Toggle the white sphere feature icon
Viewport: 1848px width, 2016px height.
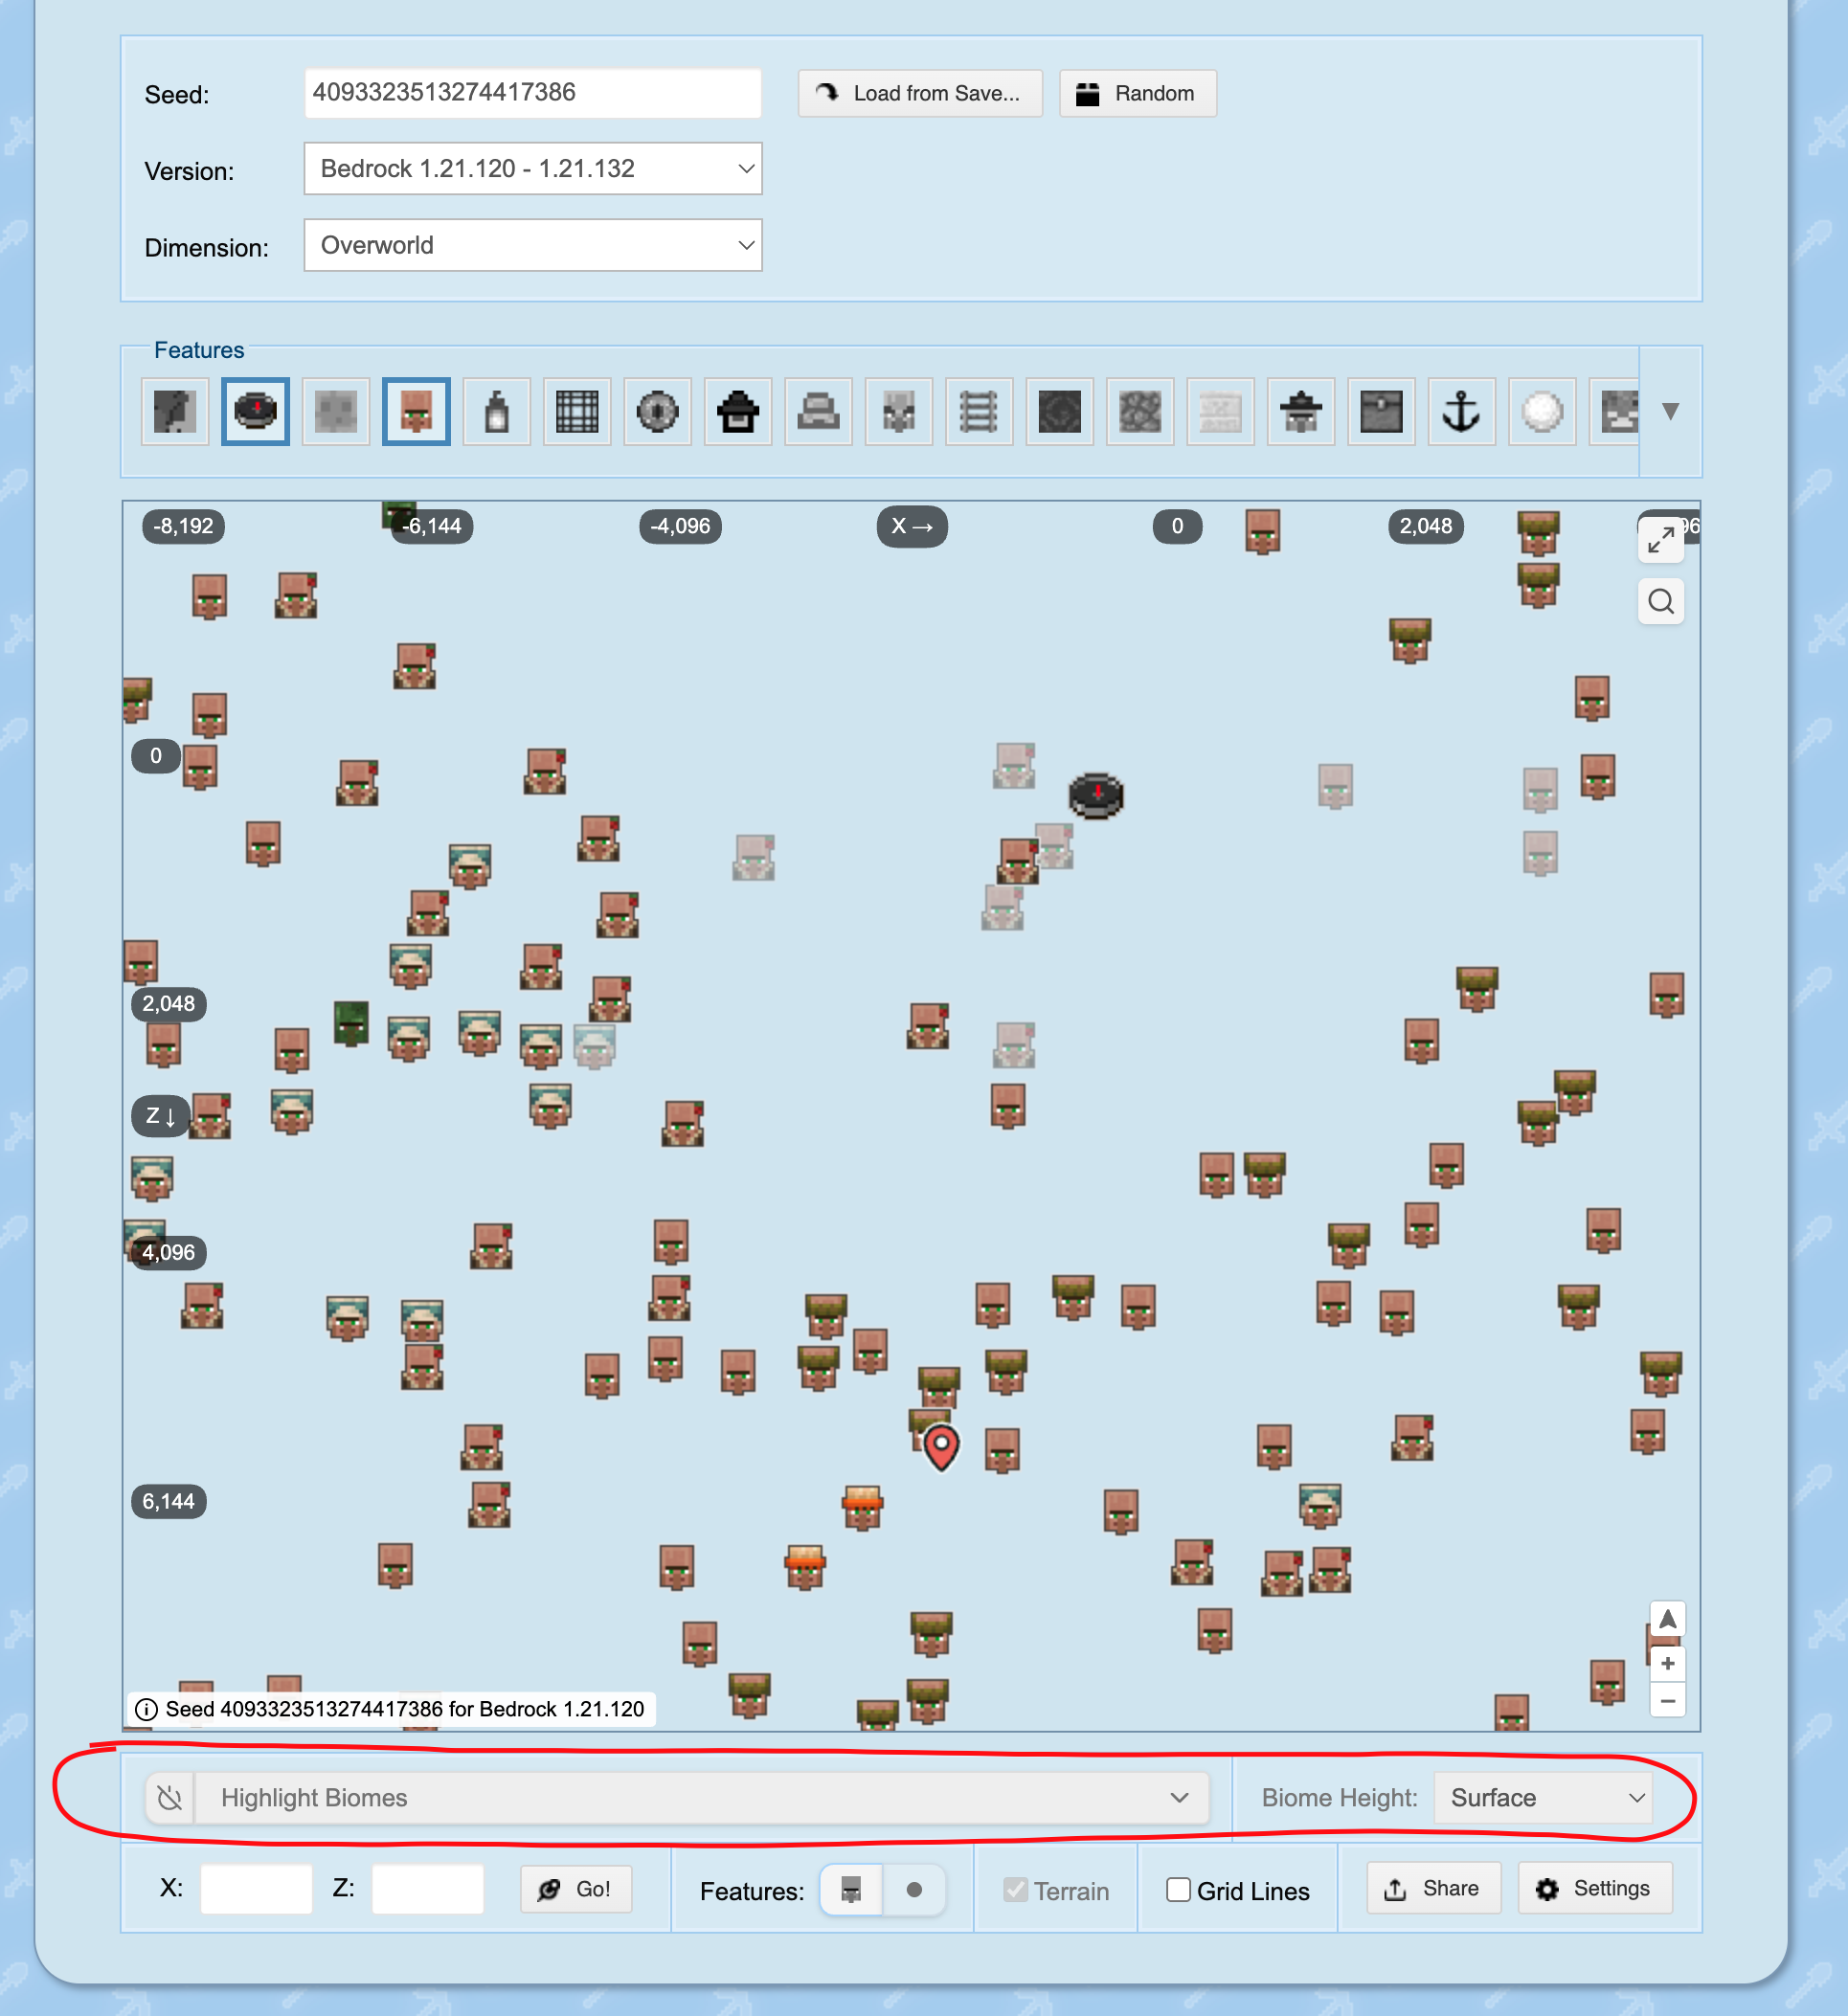pyautogui.click(x=1542, y=411)
